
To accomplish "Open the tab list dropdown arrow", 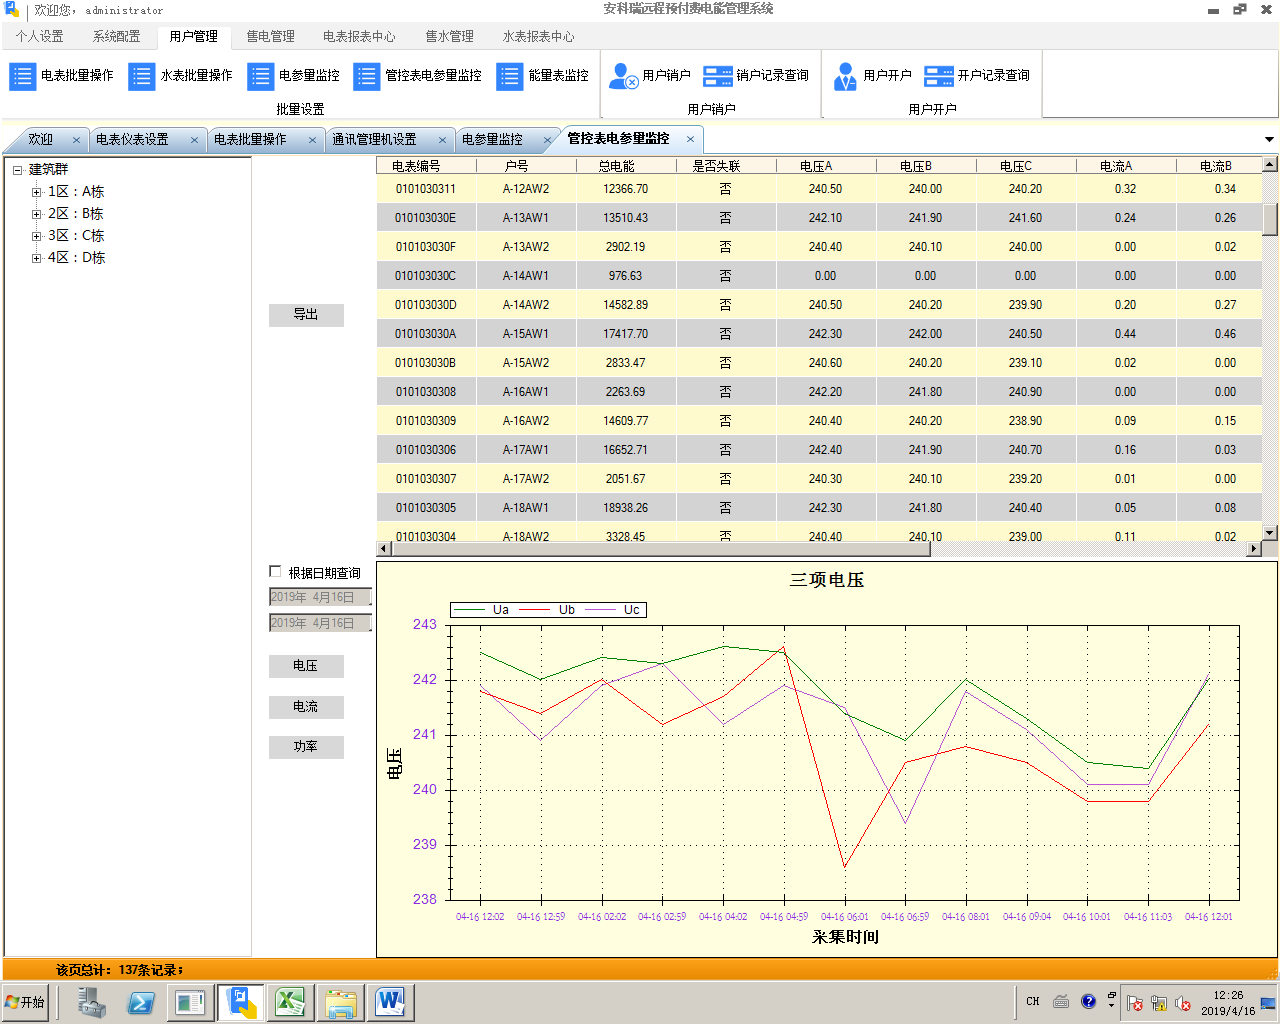I will [1269, 140].
